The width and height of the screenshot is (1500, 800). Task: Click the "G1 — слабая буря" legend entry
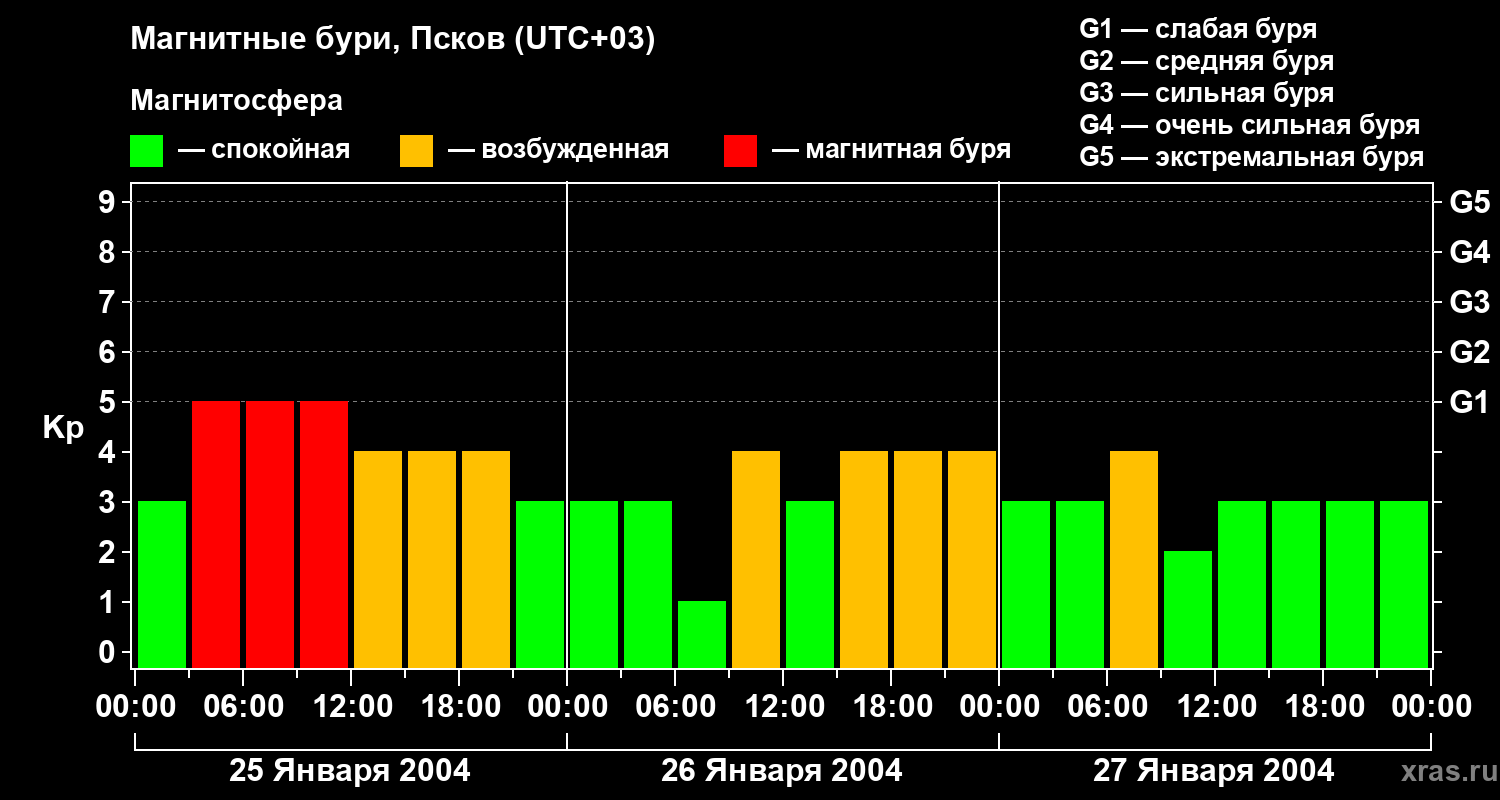tap(1198, 29)
